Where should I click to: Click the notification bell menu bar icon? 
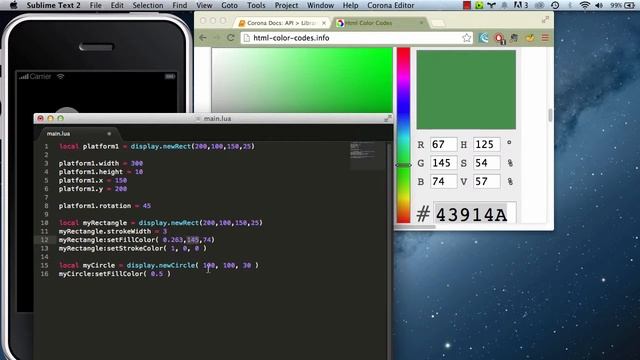click(504, 5)
